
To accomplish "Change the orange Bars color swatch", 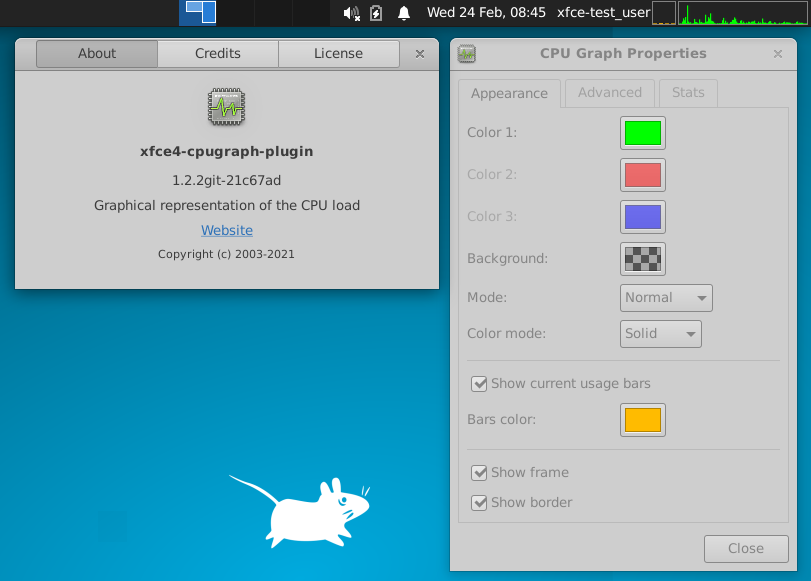I will click(x=643, y=420).
